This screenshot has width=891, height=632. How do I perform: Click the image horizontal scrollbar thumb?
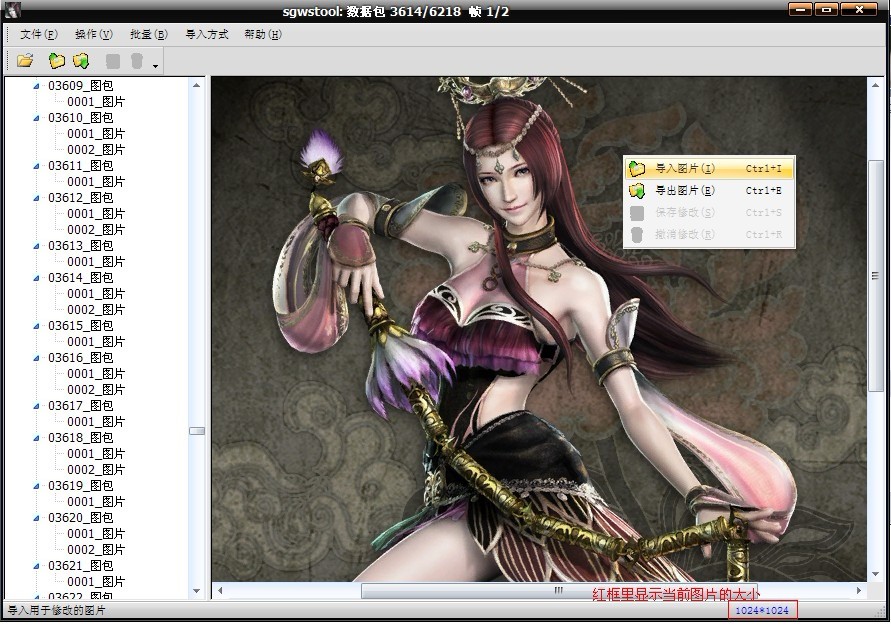pyautogui.click(x=558, y=591)
